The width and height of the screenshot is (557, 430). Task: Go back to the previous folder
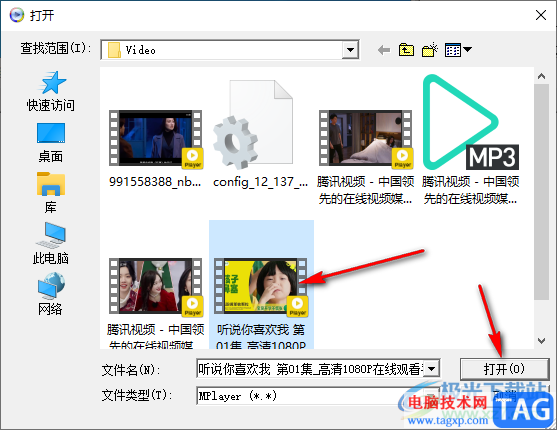pyautogui.click(x=384, y=50)
